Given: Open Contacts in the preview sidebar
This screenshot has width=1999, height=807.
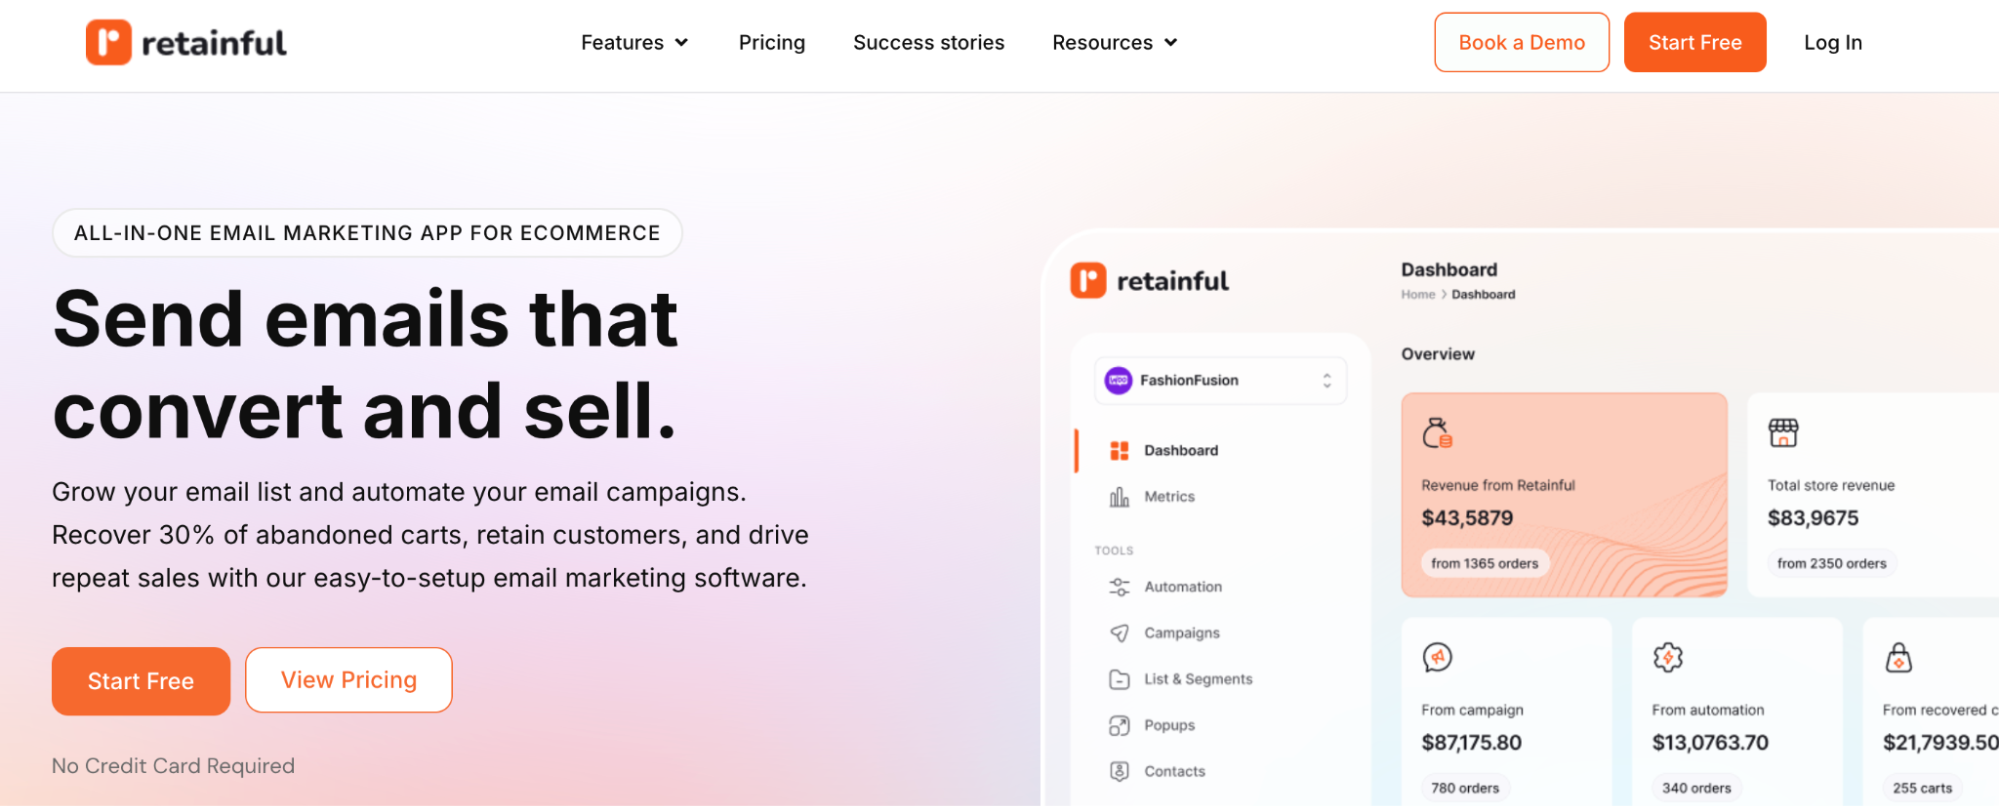Looking at the screenshot, I should coord(1175,771).
